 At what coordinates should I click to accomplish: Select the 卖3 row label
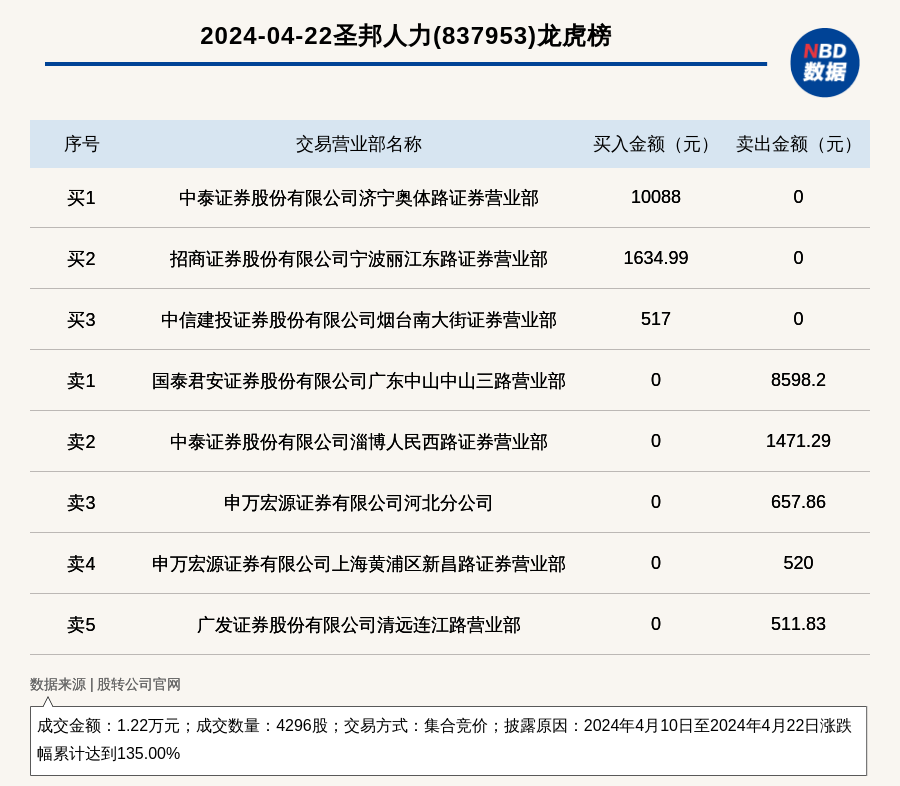tap(82, 503)
